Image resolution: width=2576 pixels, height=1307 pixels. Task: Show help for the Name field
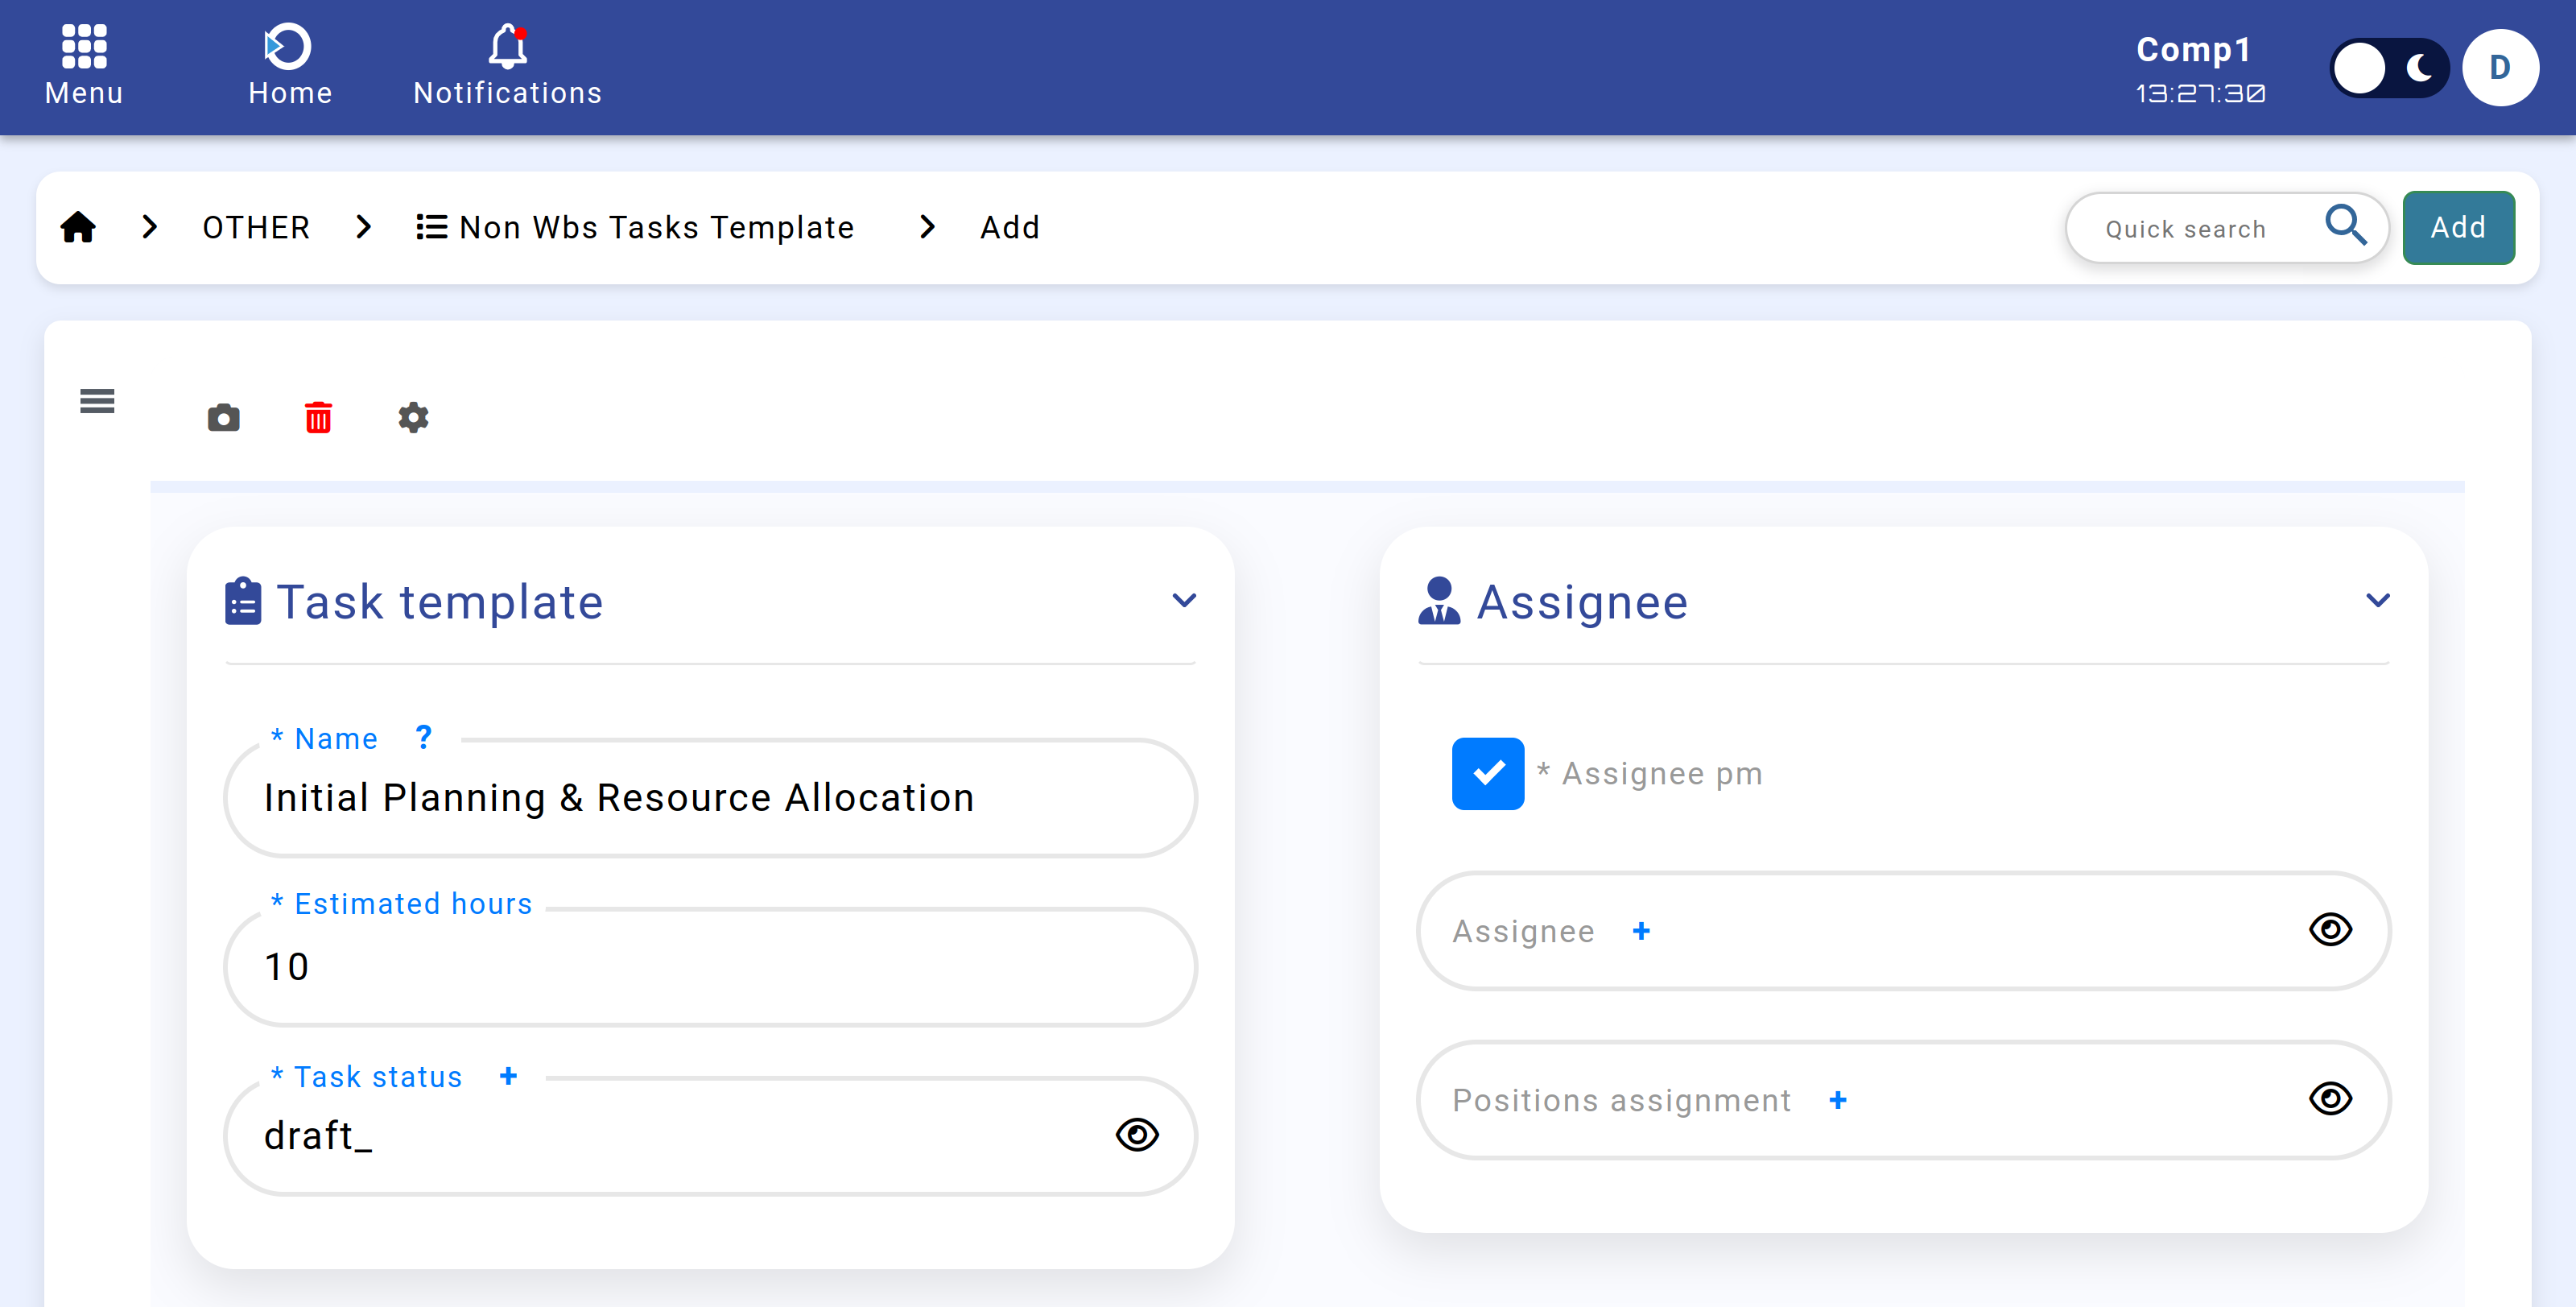click(424, 738)
